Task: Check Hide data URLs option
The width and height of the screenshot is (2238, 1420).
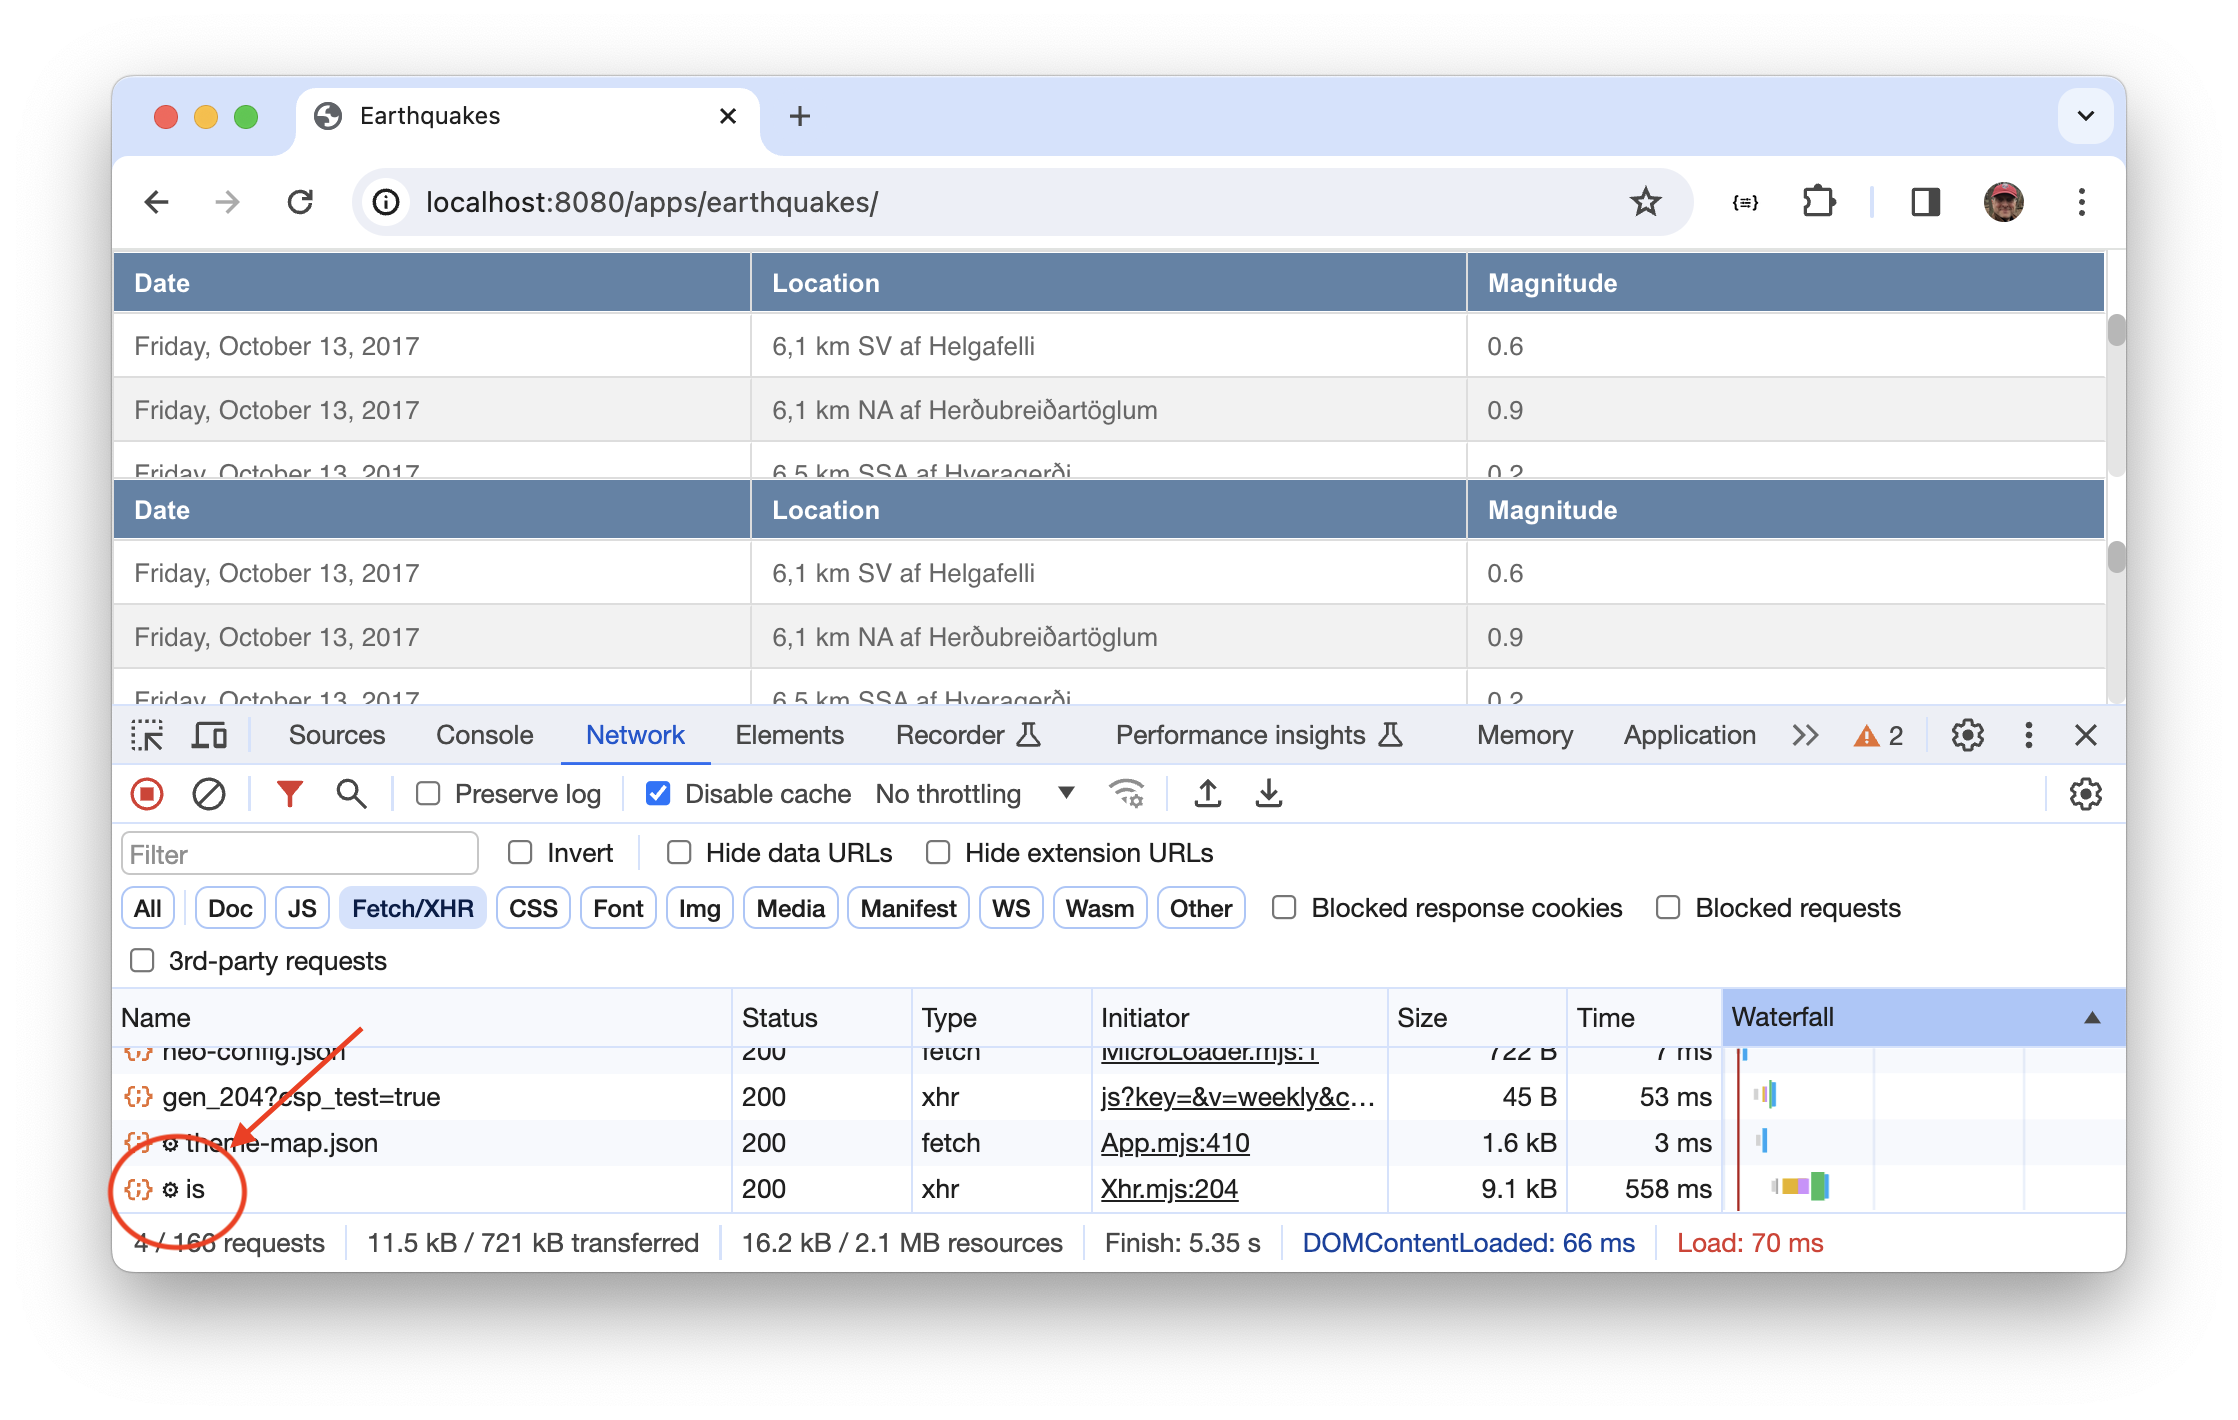Action: tap(679, 853)
